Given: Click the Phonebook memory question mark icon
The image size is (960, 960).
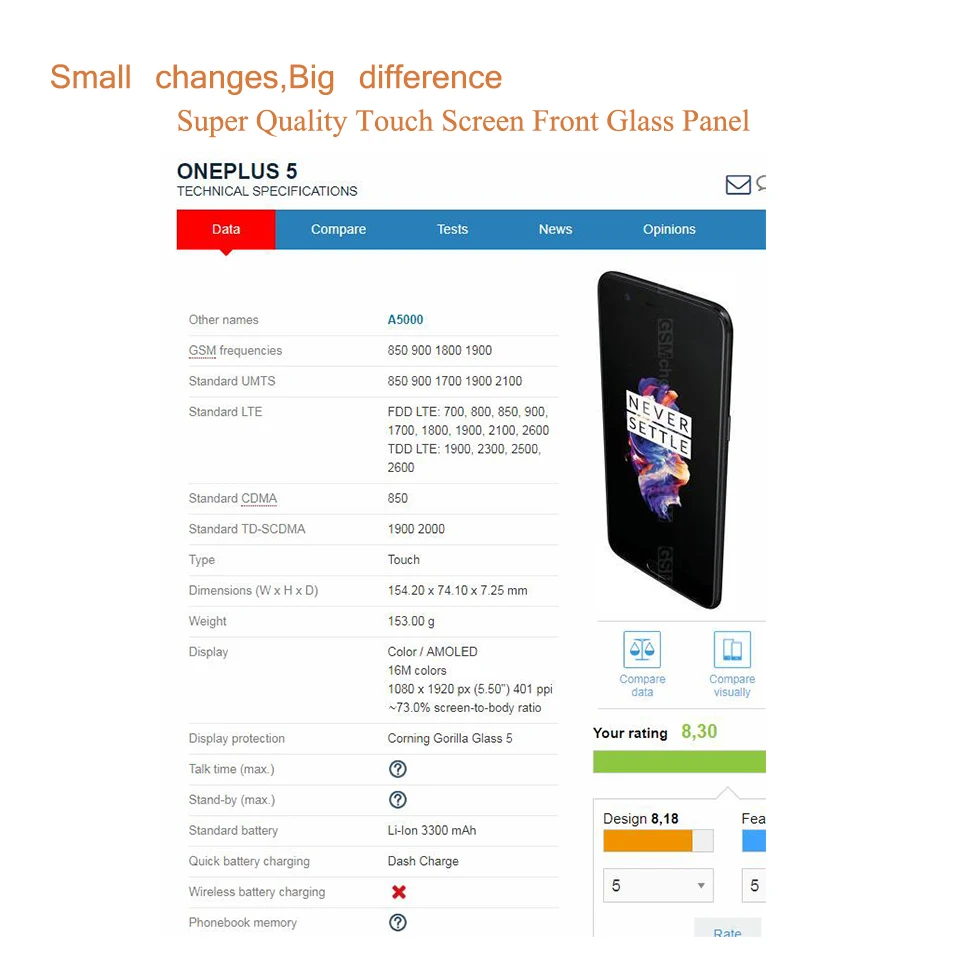Looking at the screenshot, I should point(398,923).
